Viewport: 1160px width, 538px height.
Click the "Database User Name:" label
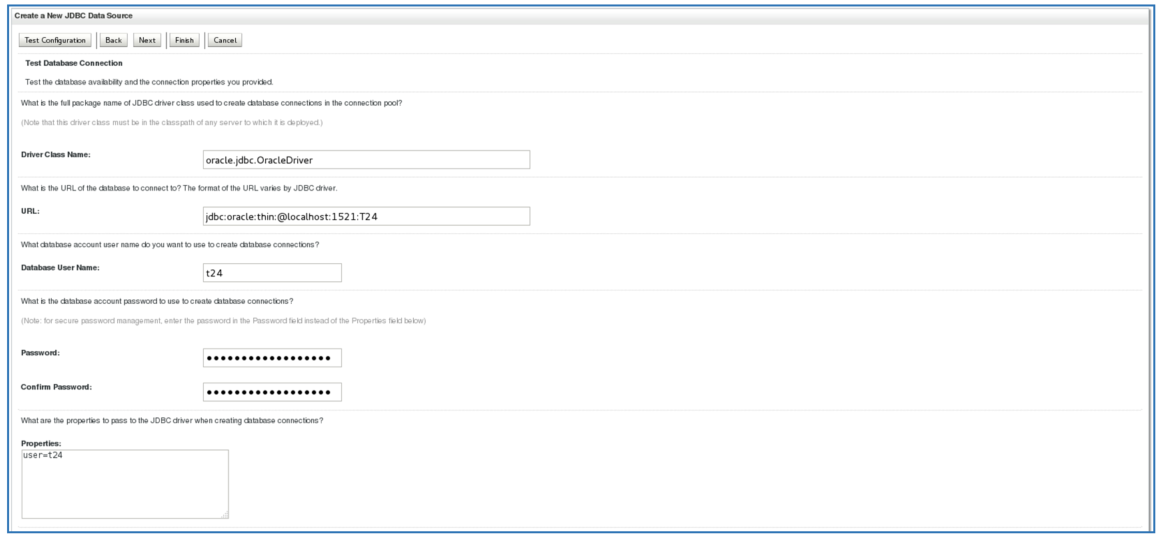pyautogui.click(x=60, y=268)
